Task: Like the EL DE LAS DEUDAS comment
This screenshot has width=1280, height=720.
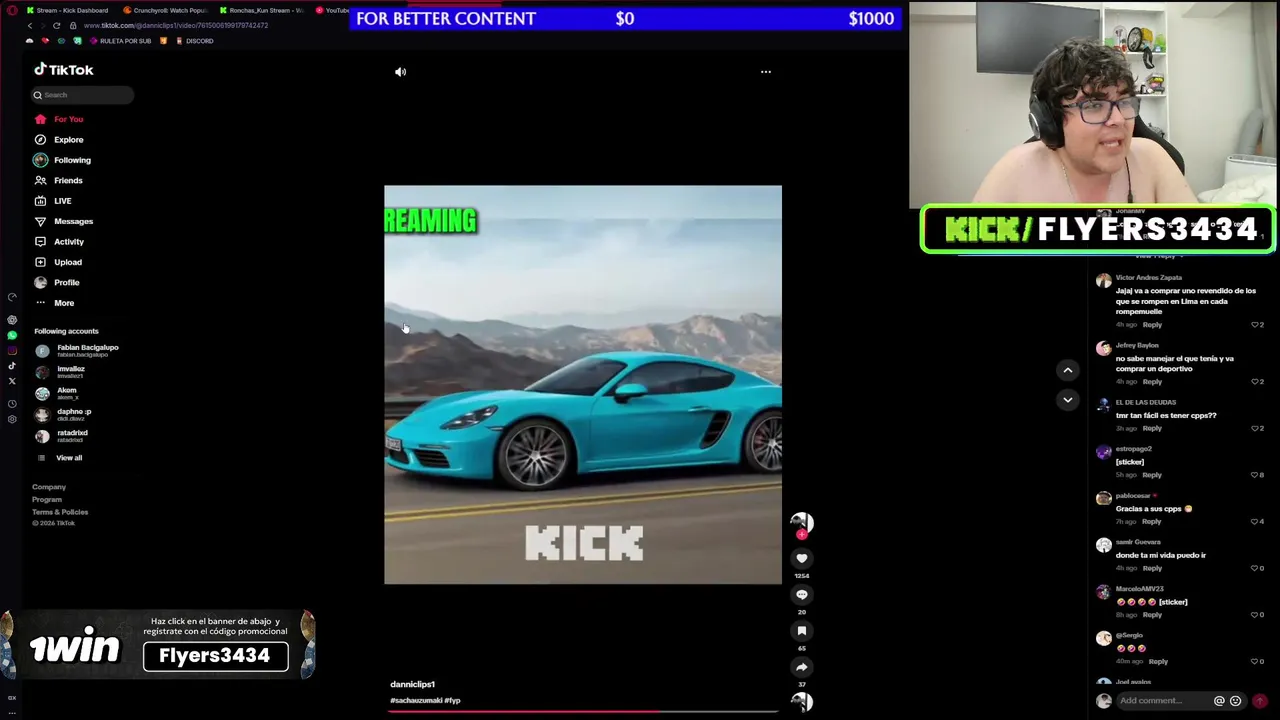Action: pos(1257,428)
